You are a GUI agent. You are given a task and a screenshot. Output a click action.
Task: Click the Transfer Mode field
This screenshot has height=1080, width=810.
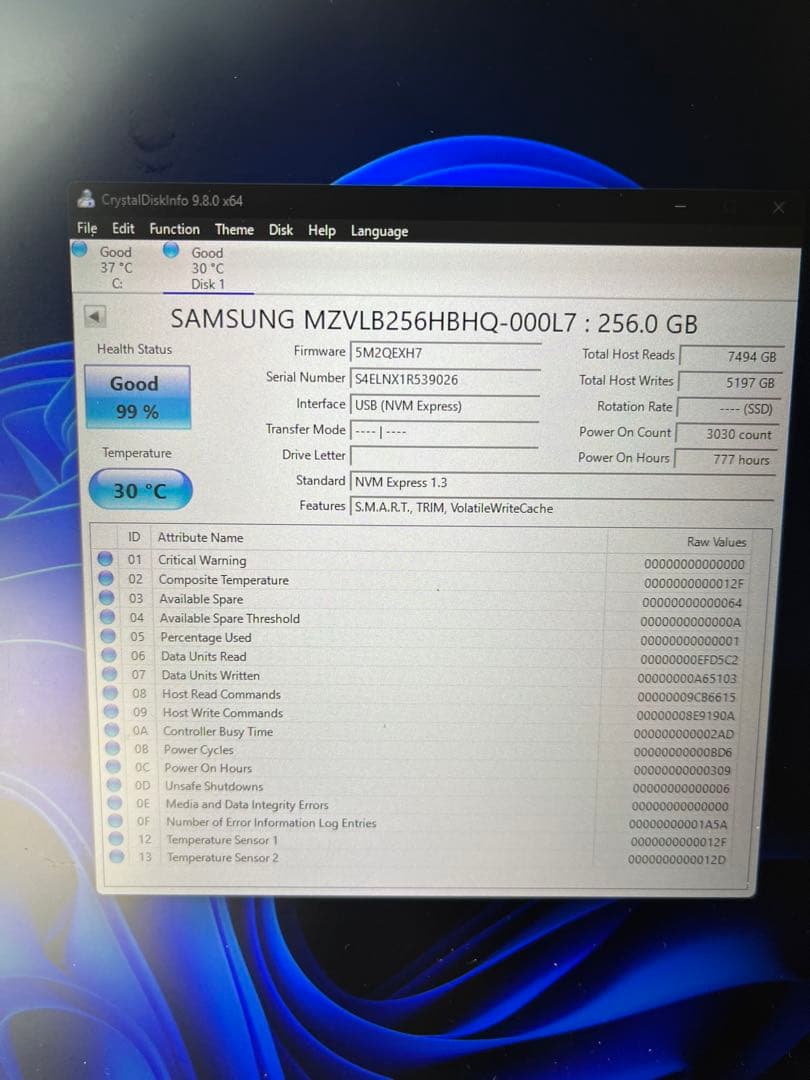445,431
